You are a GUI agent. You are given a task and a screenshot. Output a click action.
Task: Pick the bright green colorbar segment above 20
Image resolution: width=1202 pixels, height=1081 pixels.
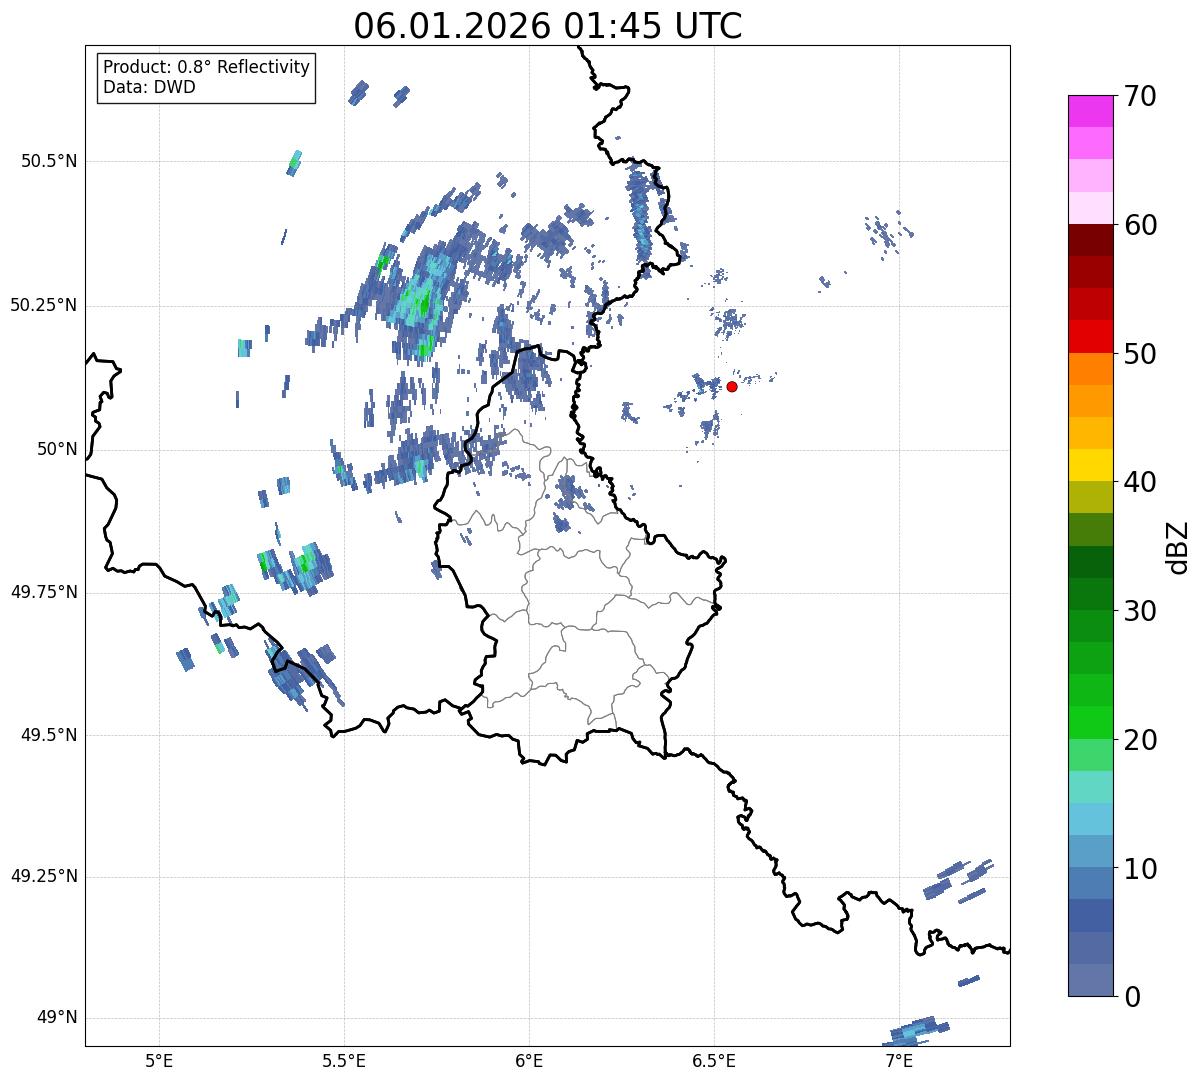click(x=1090, y=723)
